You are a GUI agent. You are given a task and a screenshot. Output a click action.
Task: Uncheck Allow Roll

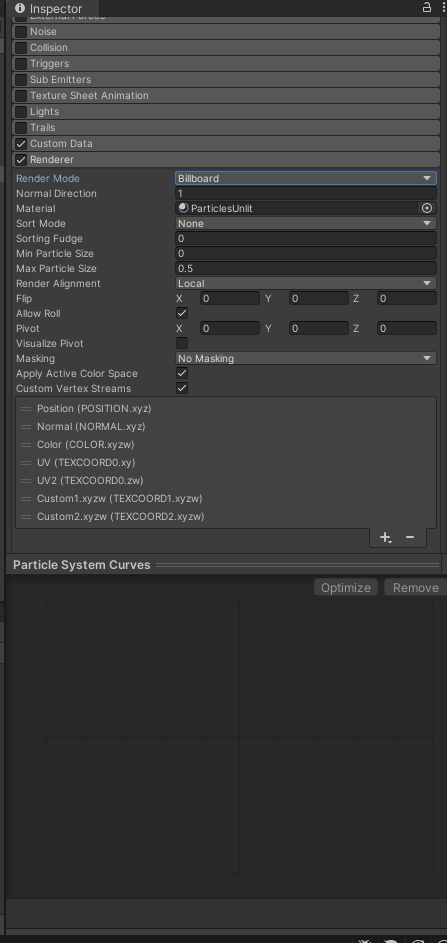click(182, 313)
